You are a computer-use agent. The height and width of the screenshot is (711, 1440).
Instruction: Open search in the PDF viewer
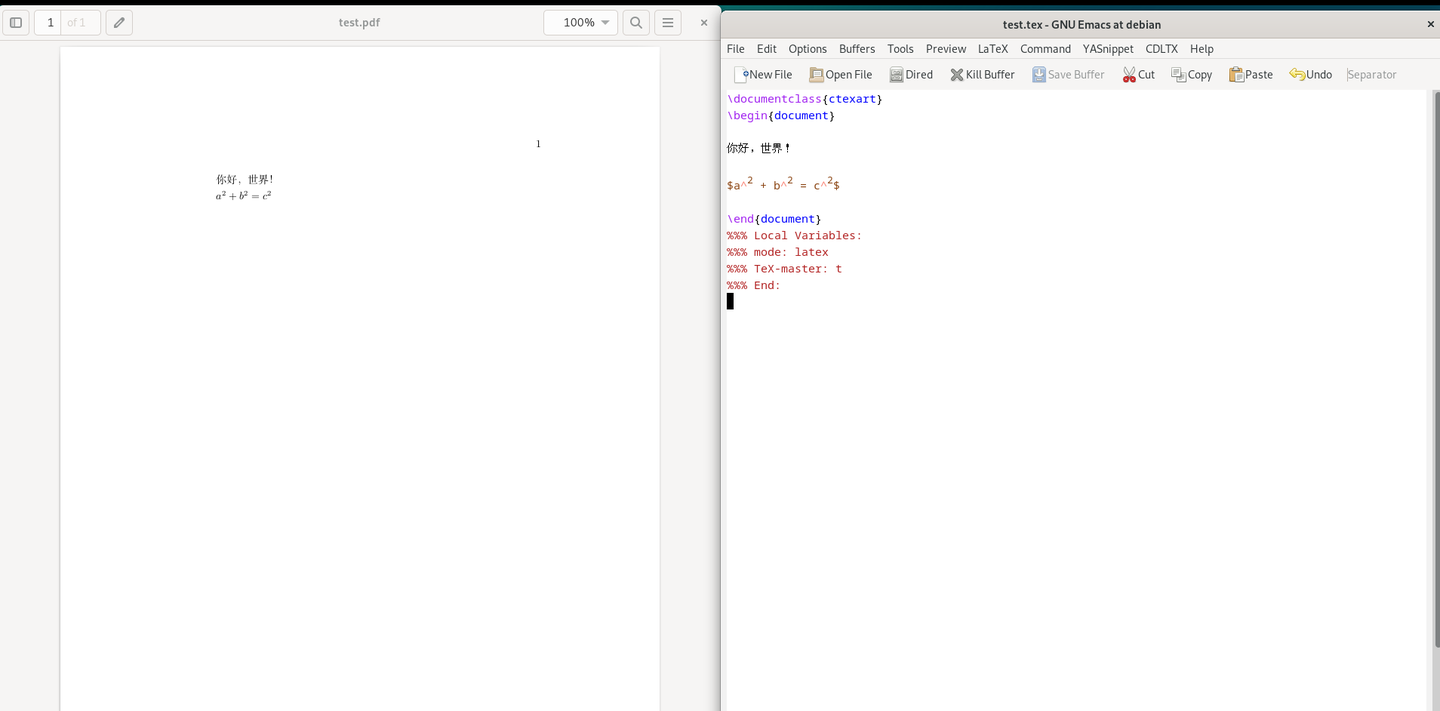pyautogui.click(x=635, y=22)
